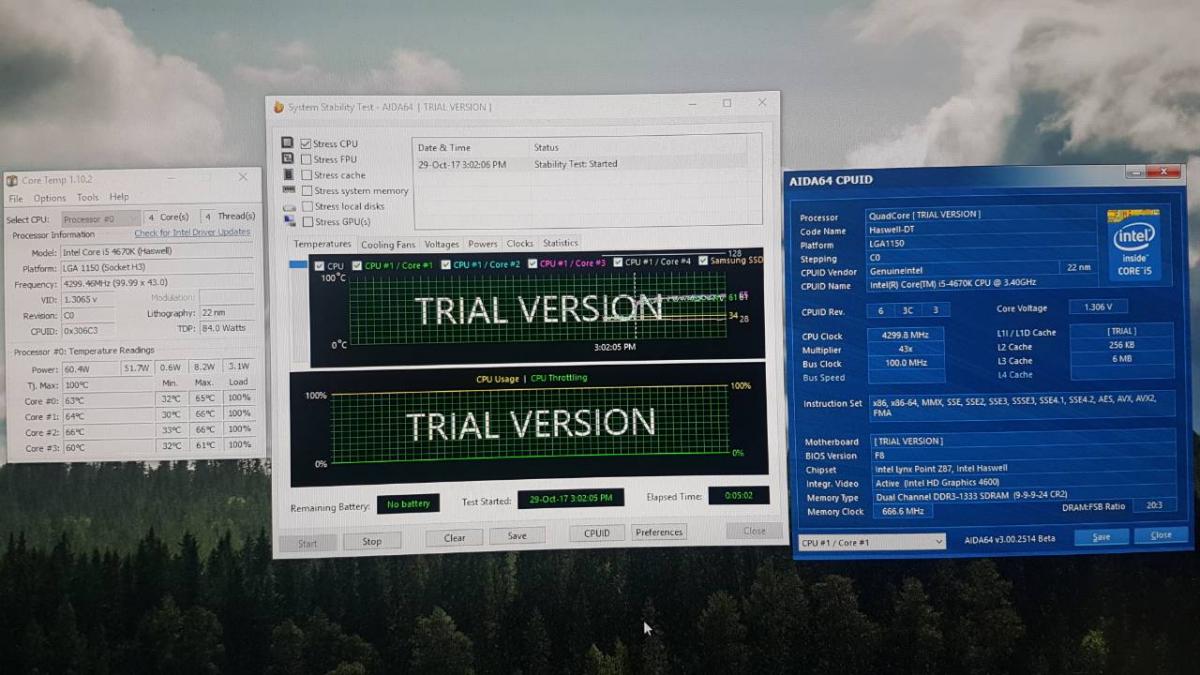Switch to the Powers tab
Screen dimensions: 1200x675
tap(482, 244)
